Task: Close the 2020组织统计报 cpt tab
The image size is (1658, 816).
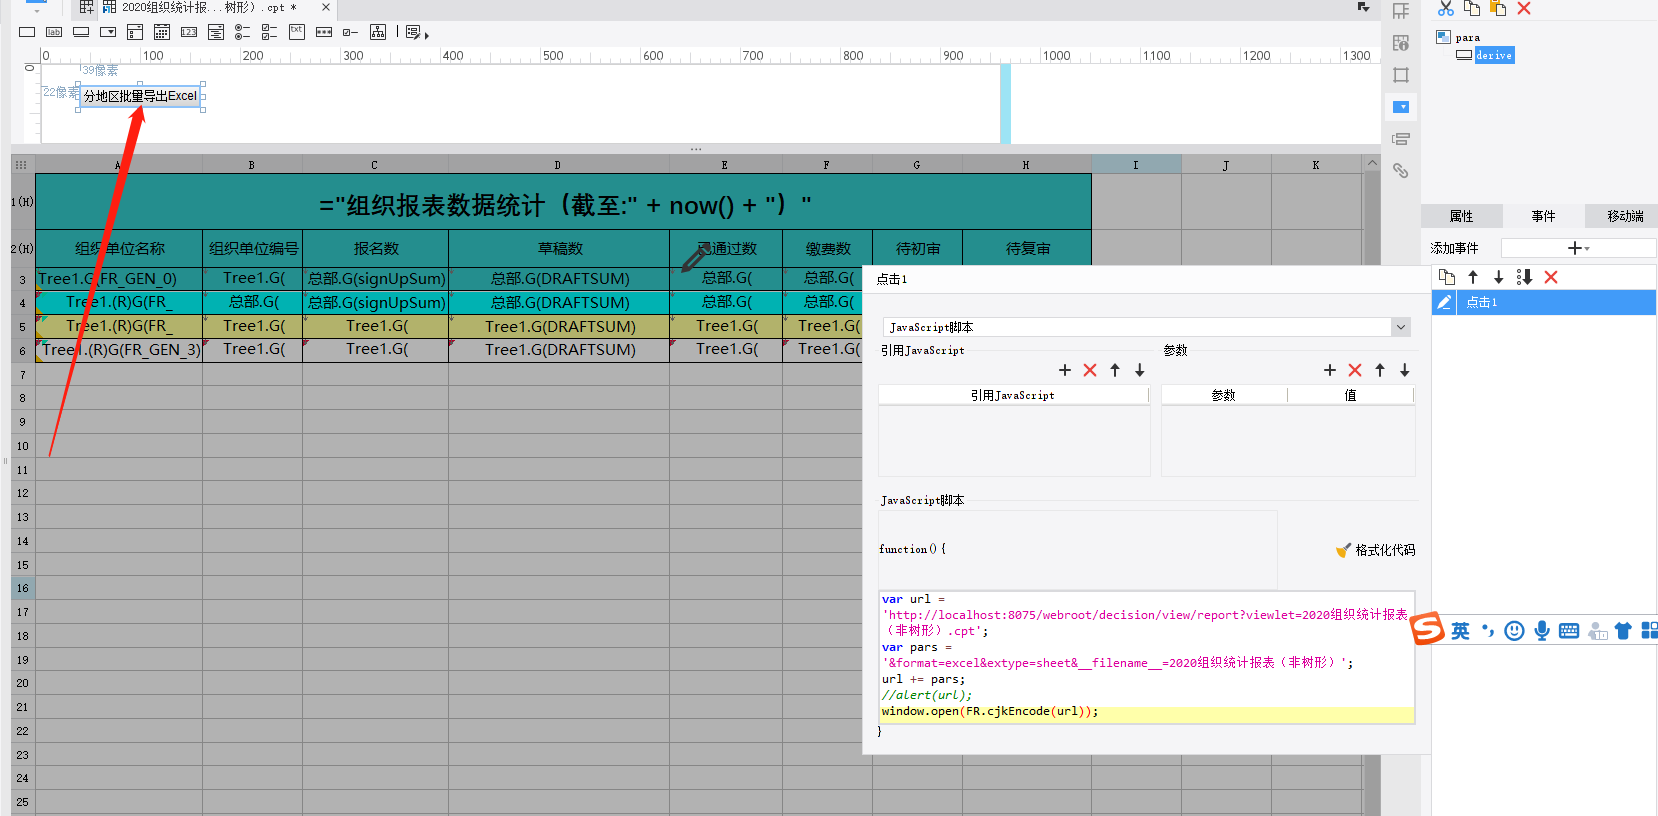Action: point(325,8)
